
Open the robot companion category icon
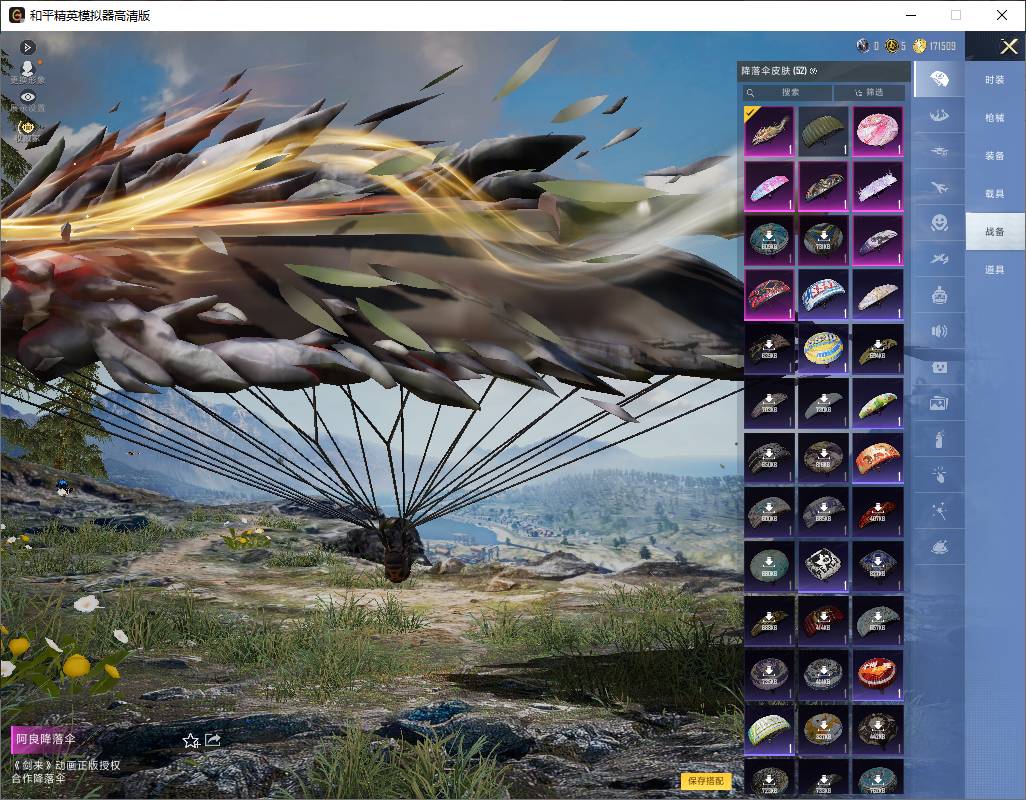point(939,295)
